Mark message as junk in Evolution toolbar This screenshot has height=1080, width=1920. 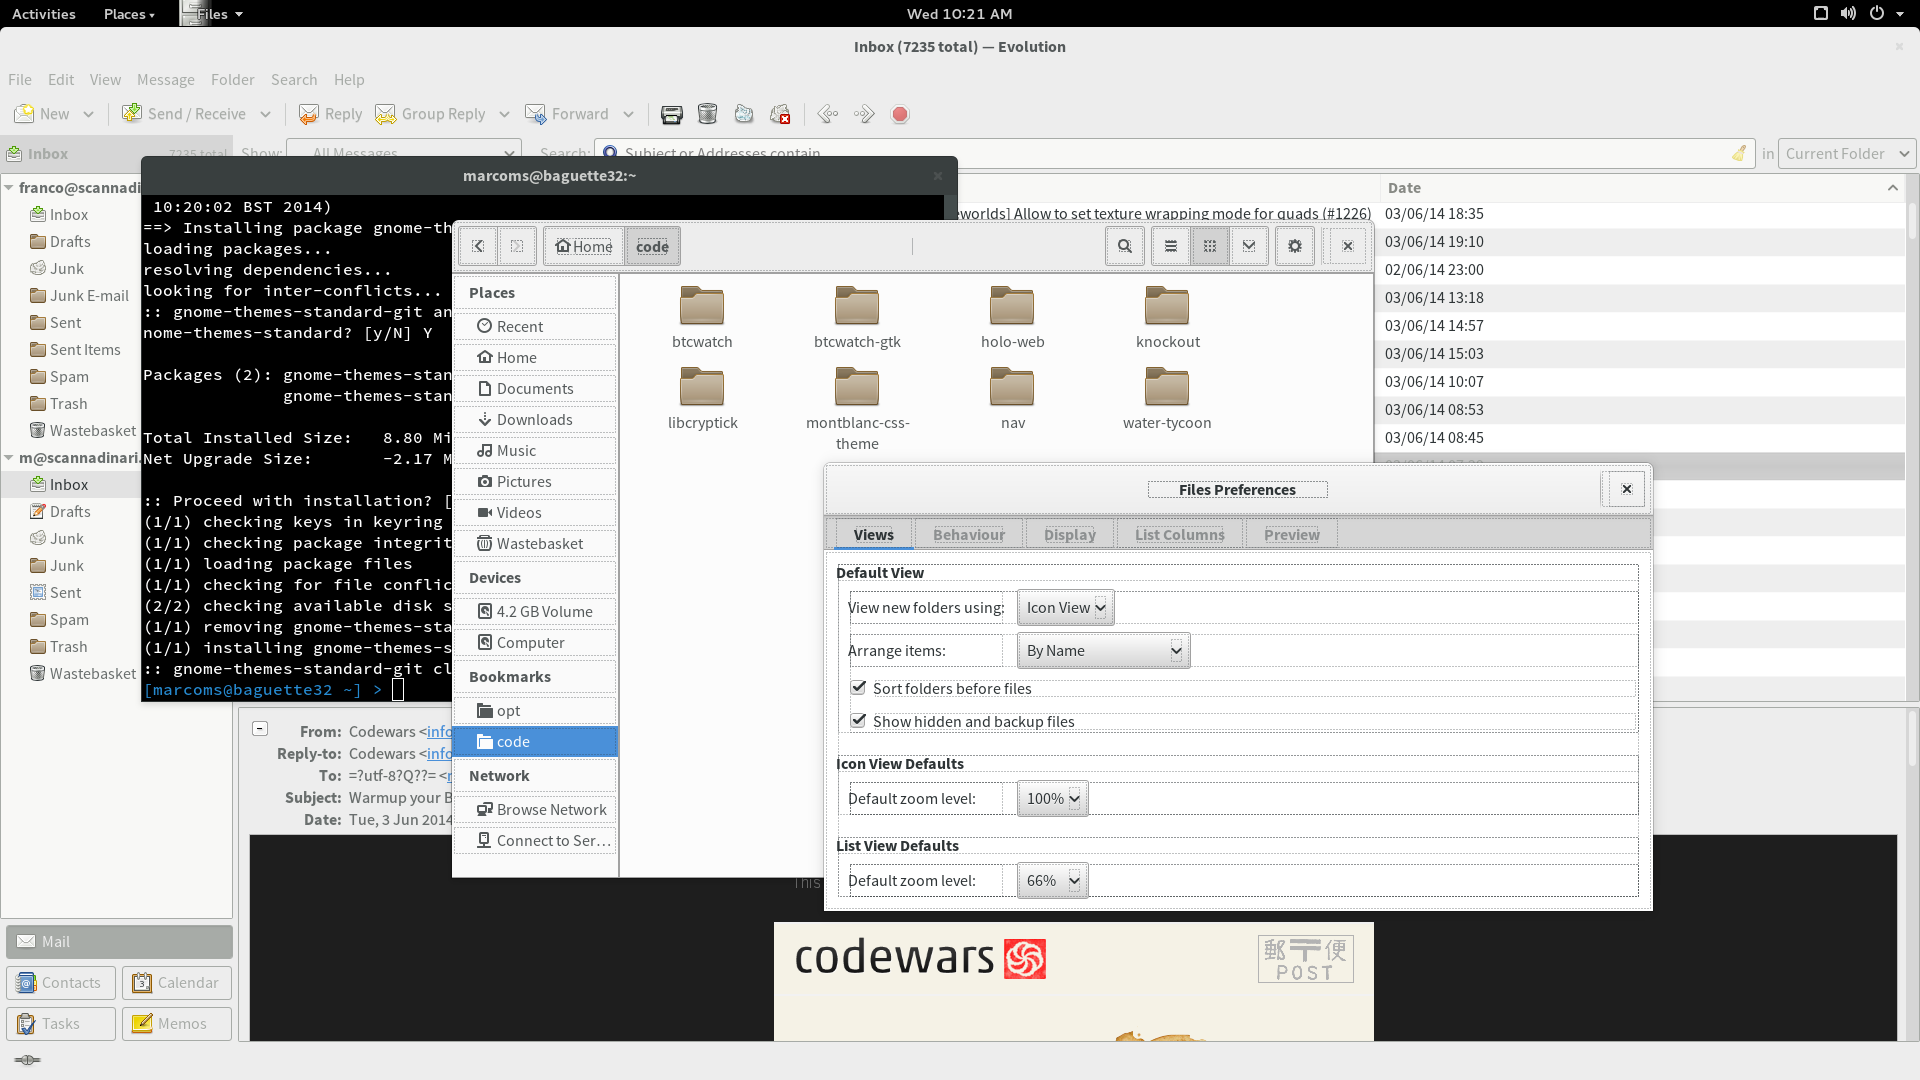tap(744, 114)
